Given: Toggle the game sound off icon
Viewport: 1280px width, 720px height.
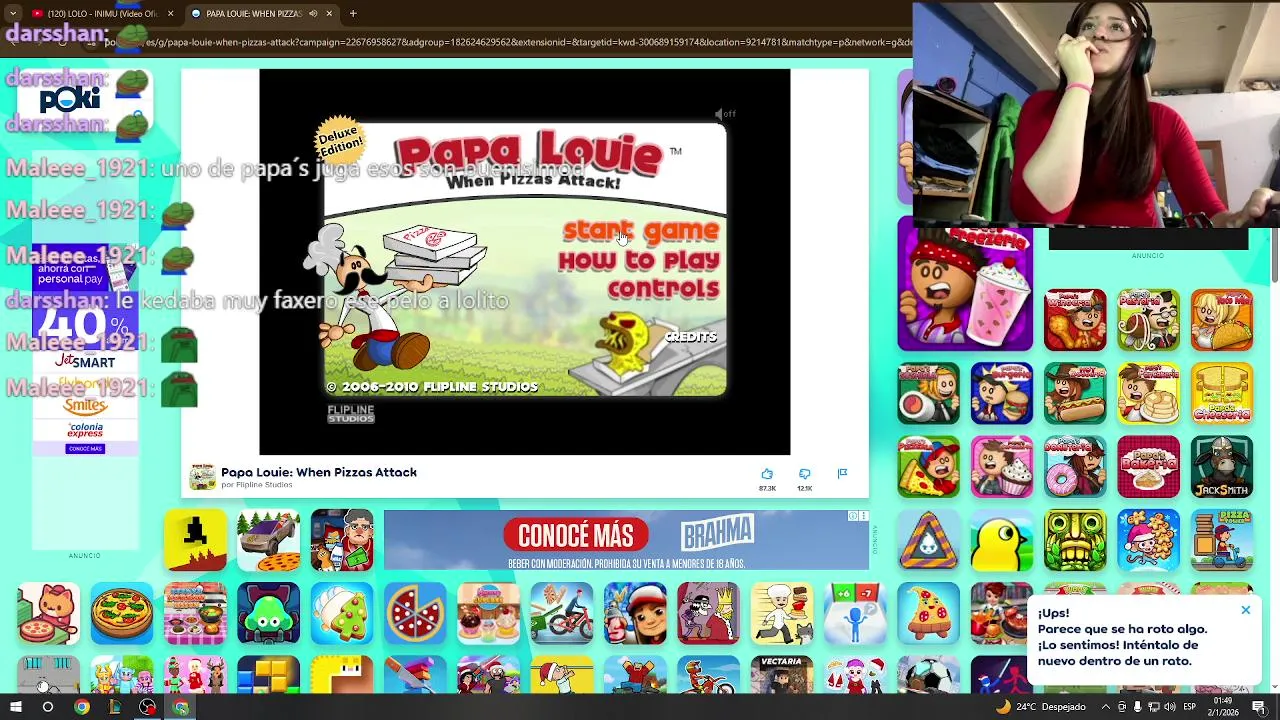Looking at the screenshot, I should (725, 114).
